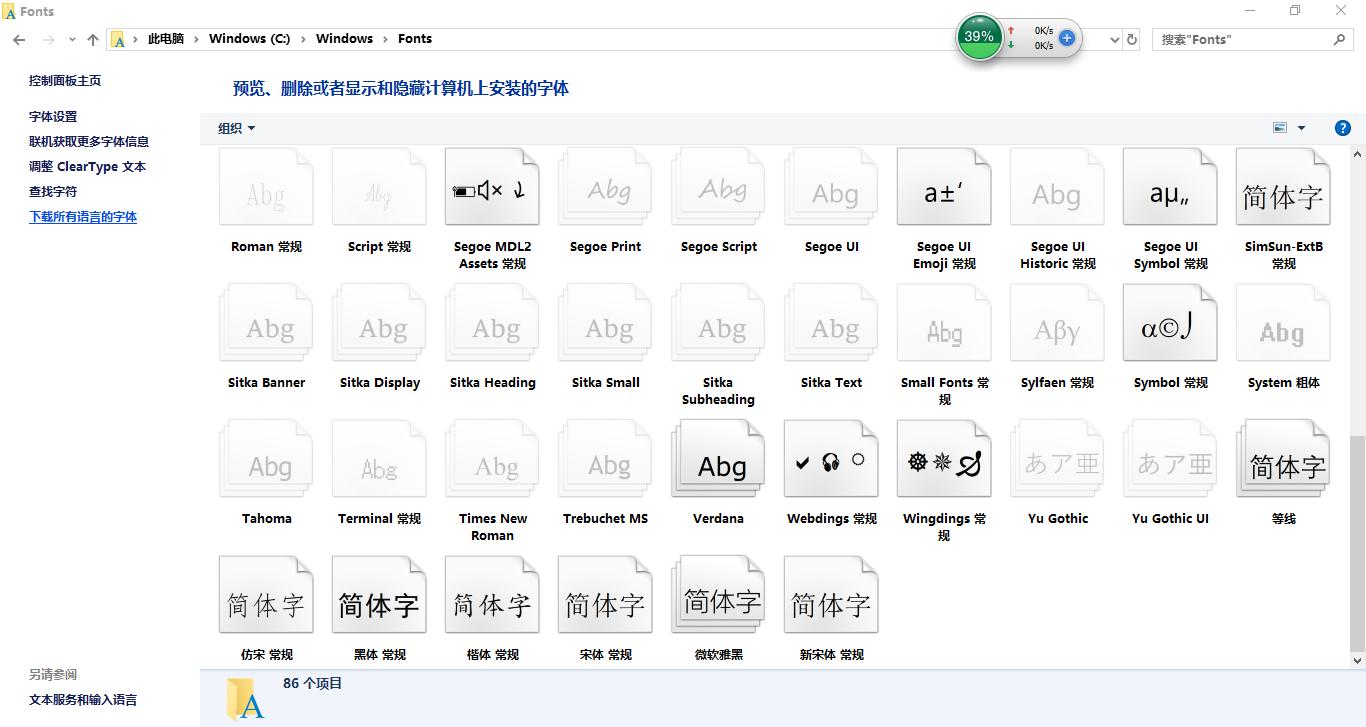This screenshot has height=727, width=1366.
Task: Go back using the back arrow
Action: coord(19,39)
